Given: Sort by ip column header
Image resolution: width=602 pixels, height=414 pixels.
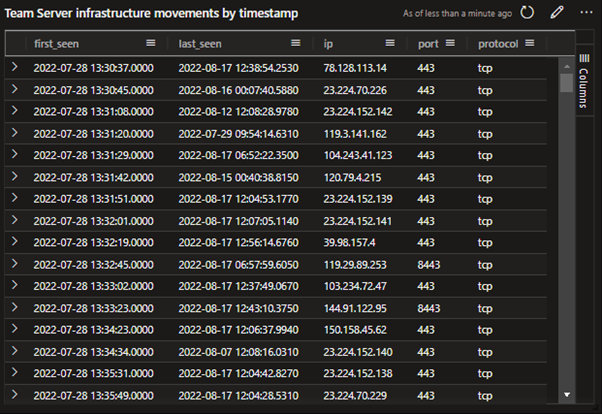Looking at the screenshot, I should pos(328,44).
